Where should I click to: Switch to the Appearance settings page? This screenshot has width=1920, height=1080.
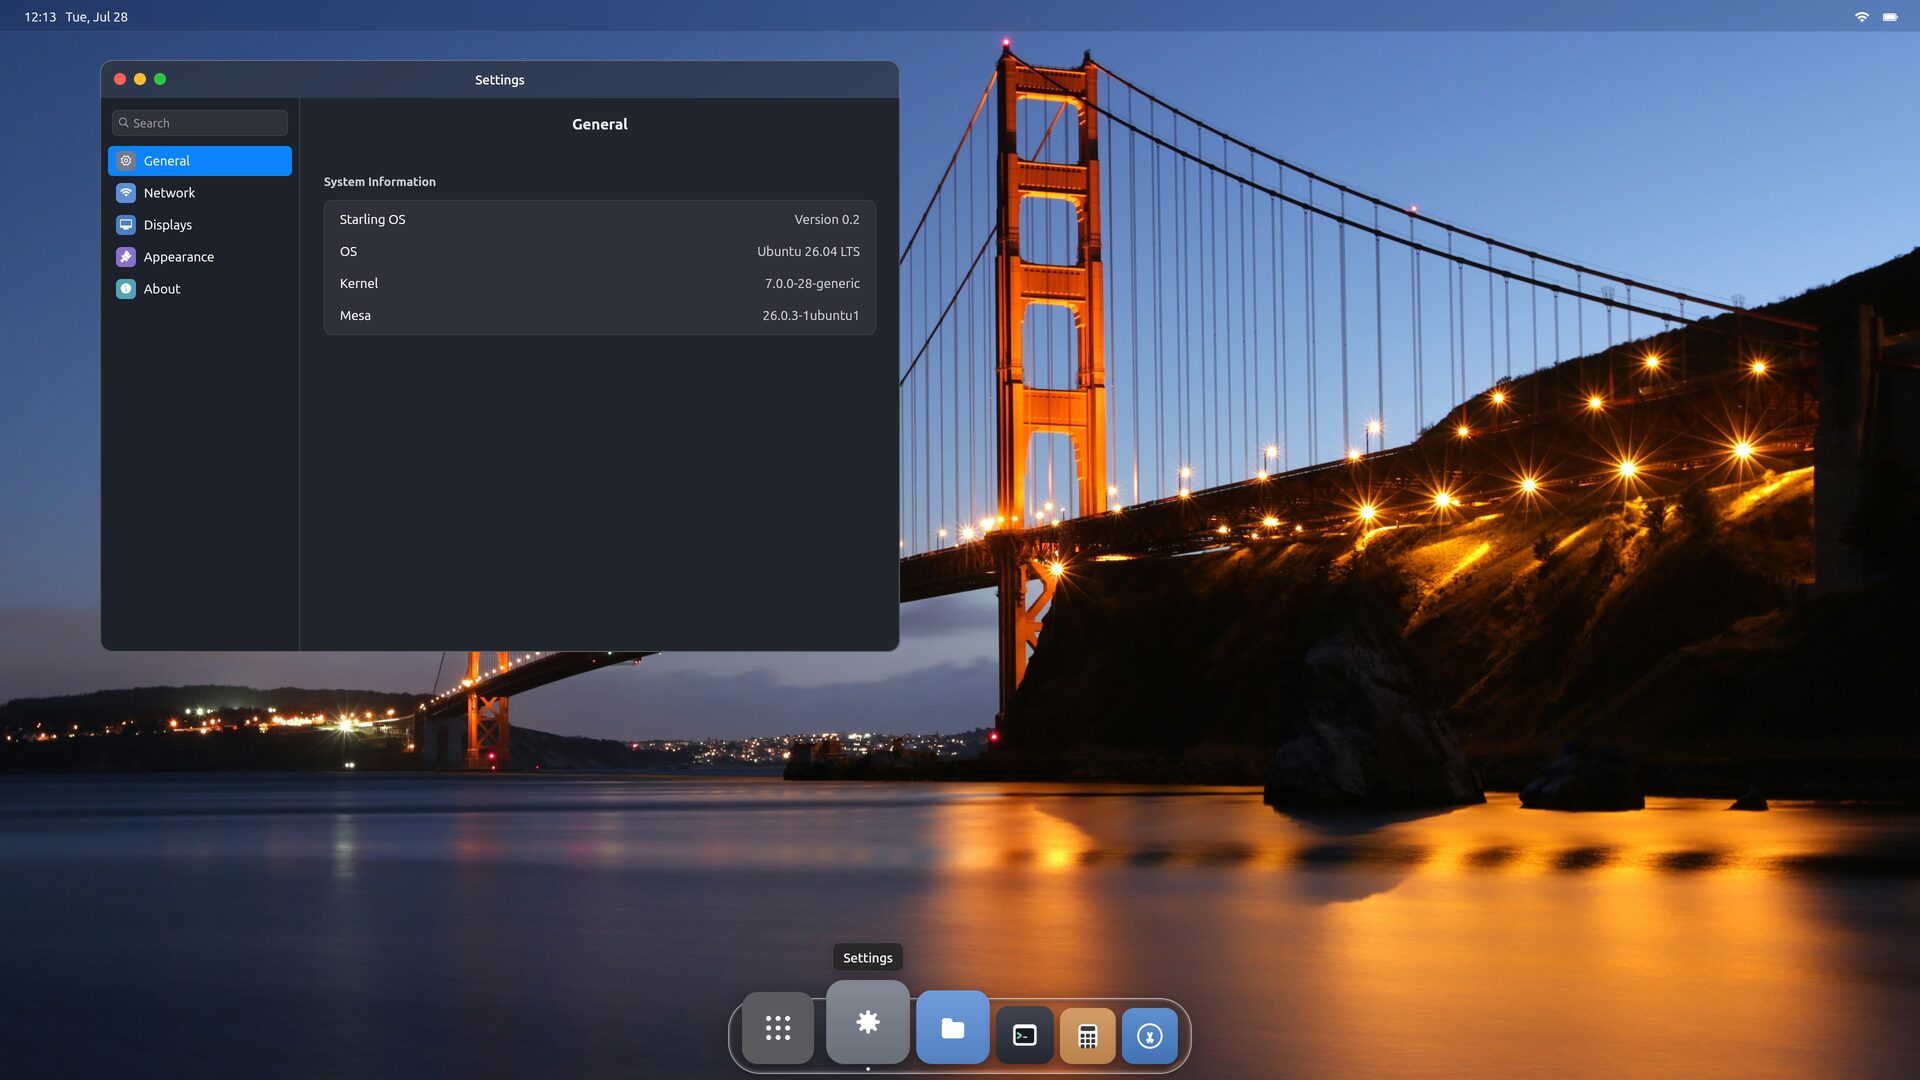[200, 257]
